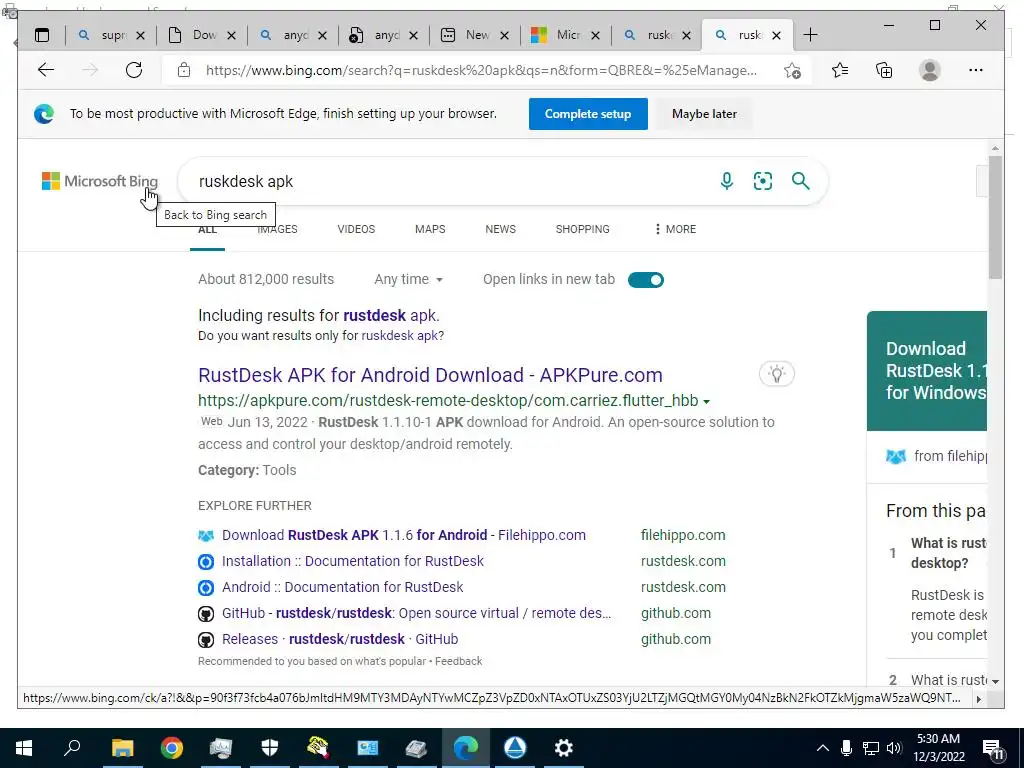Click the 'Maybe later' button
The image size is (1024, 768).
[x=704, y=114]
